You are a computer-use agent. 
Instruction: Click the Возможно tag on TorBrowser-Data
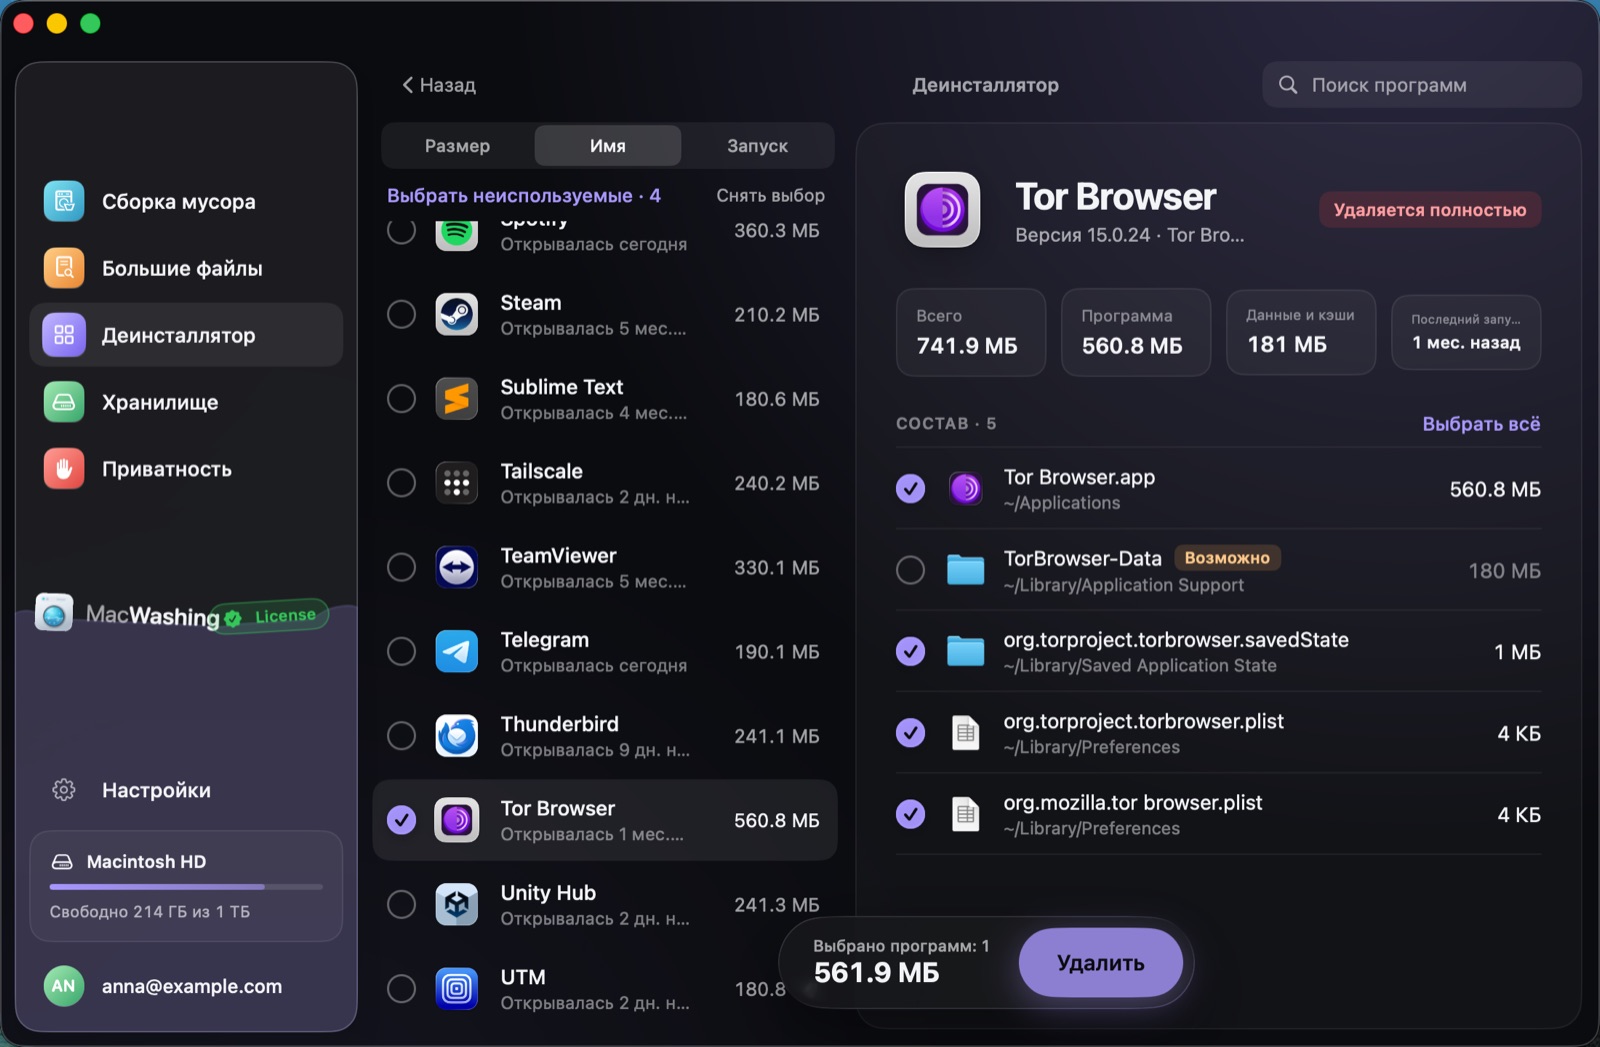coord(1227,558)
